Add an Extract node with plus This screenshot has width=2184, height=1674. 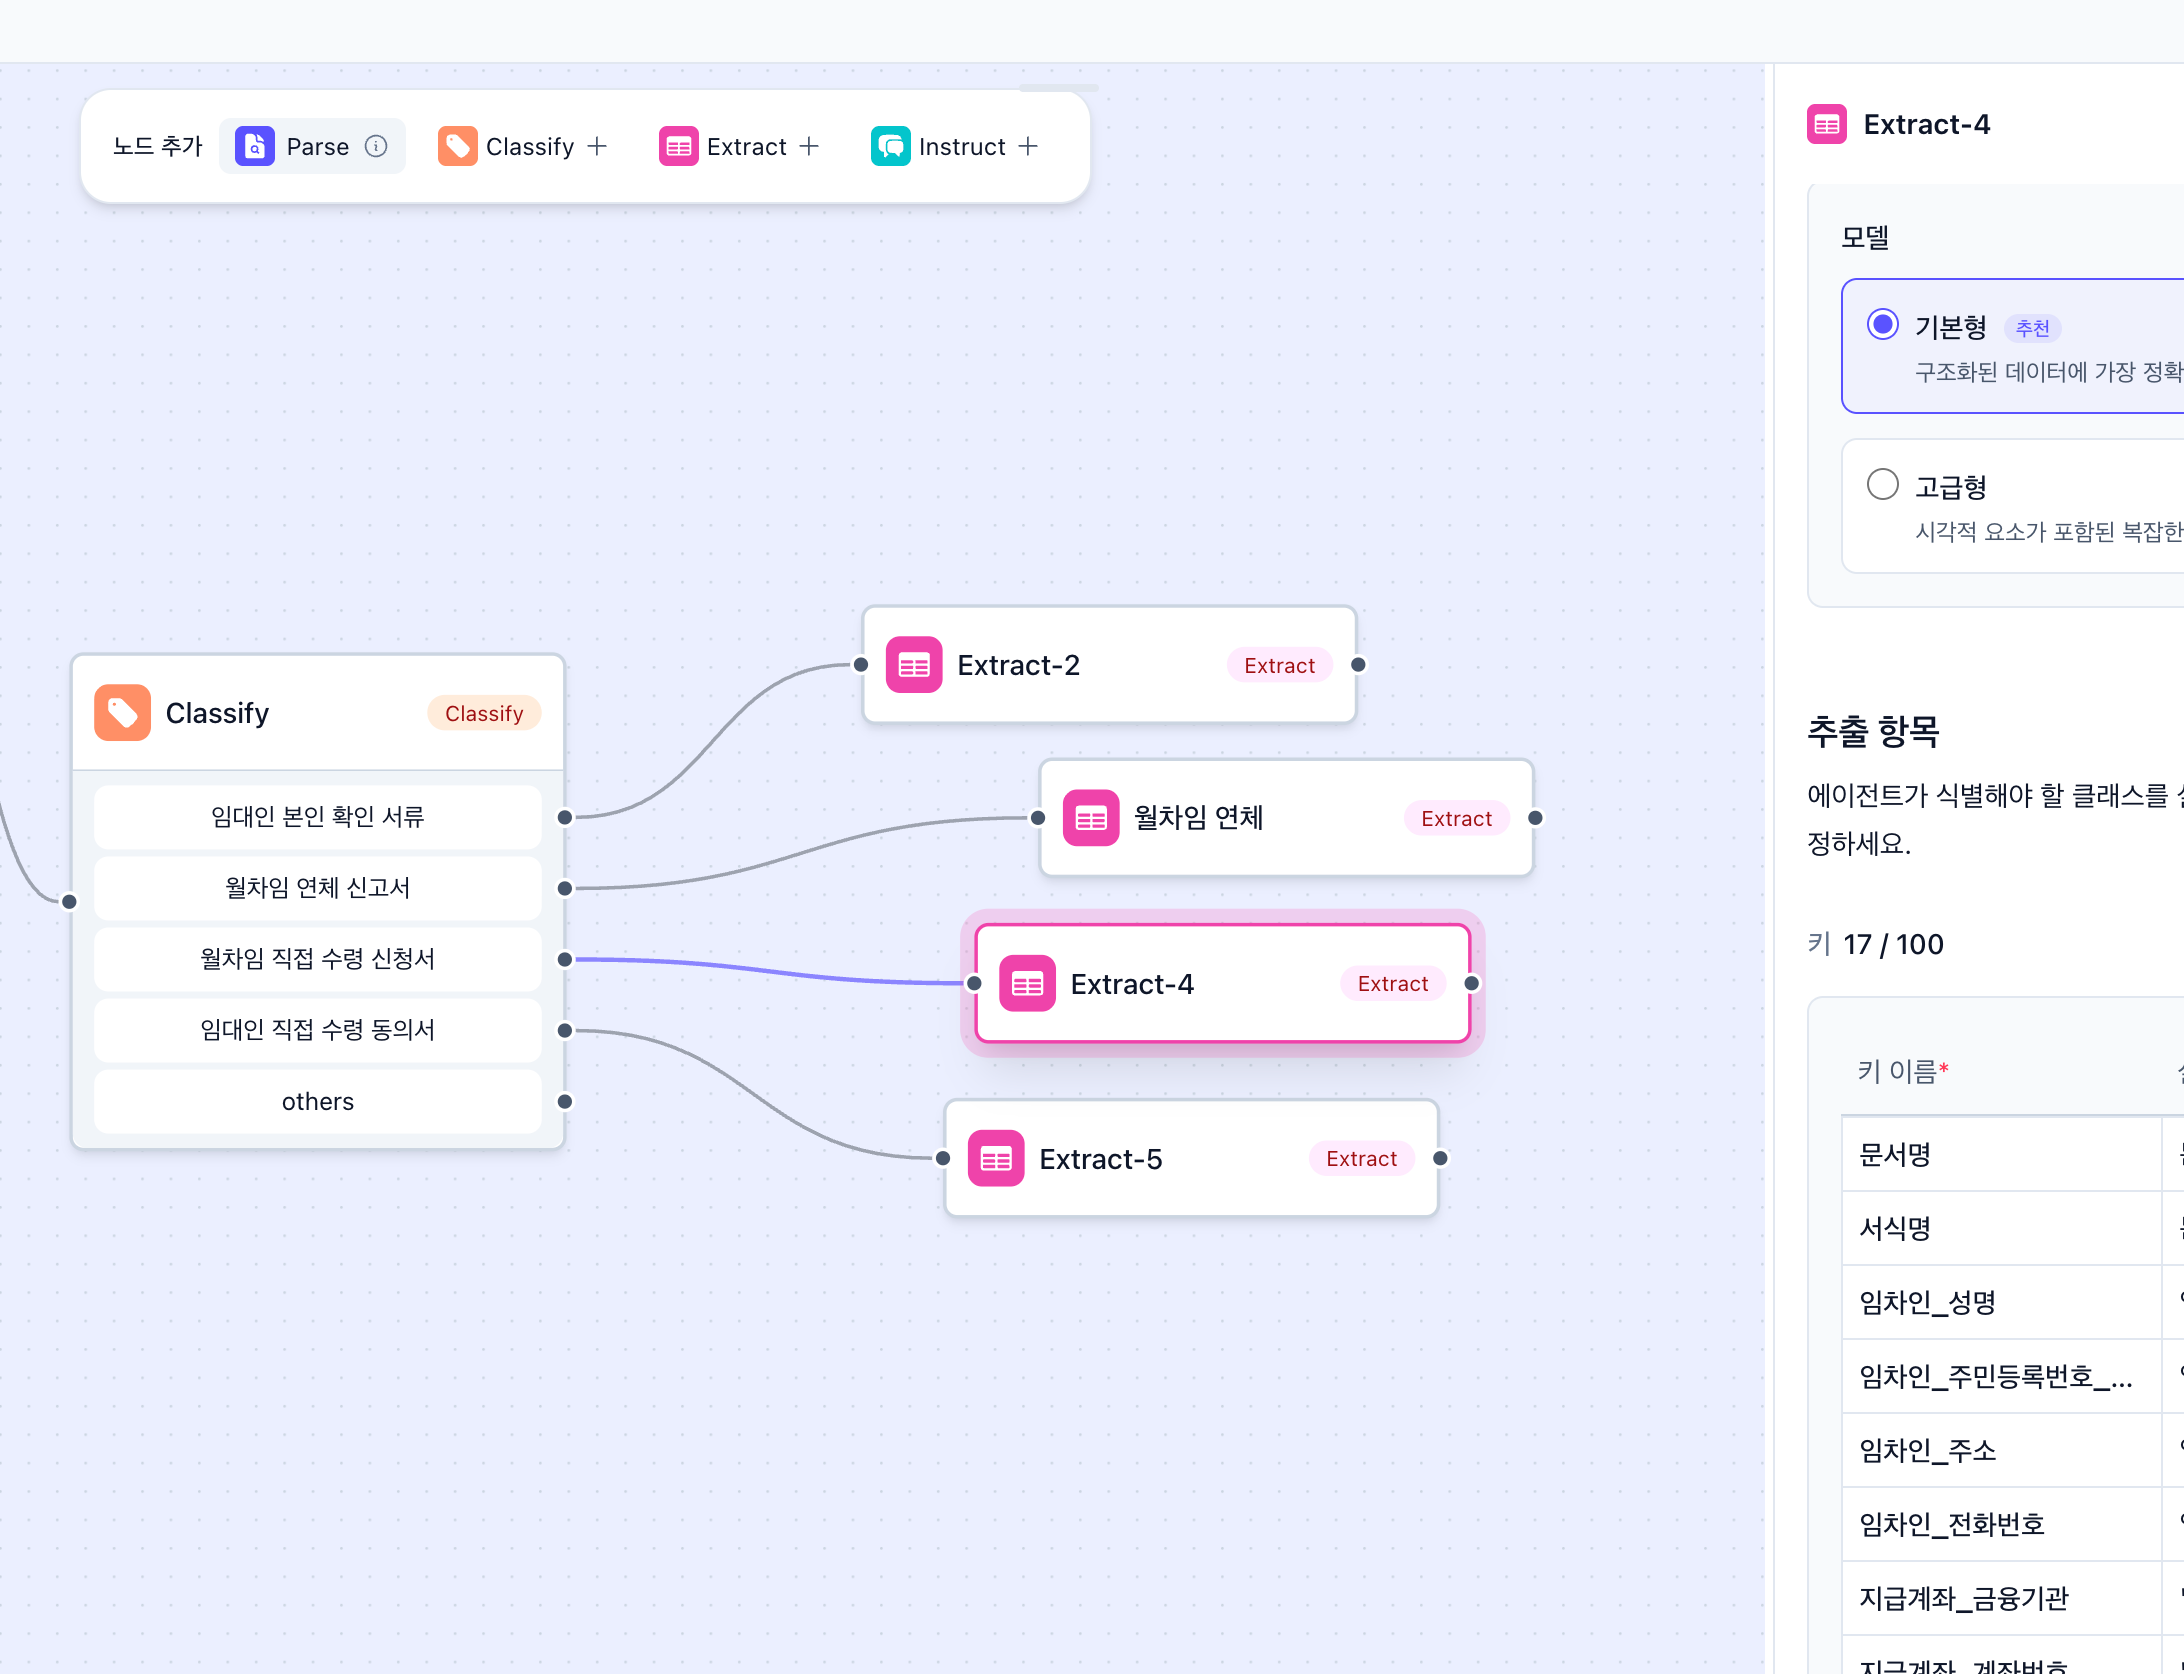(809, 146)
